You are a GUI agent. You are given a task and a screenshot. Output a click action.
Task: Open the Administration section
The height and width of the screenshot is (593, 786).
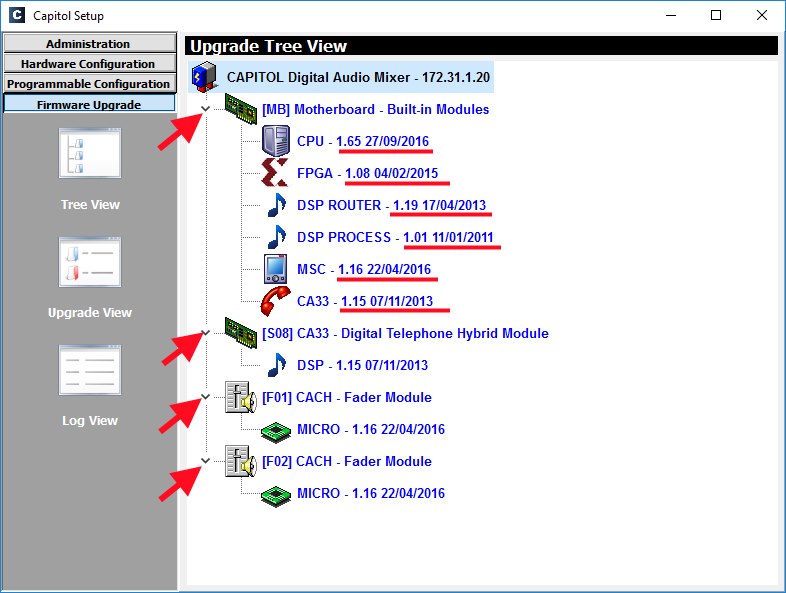coord(89,43)
